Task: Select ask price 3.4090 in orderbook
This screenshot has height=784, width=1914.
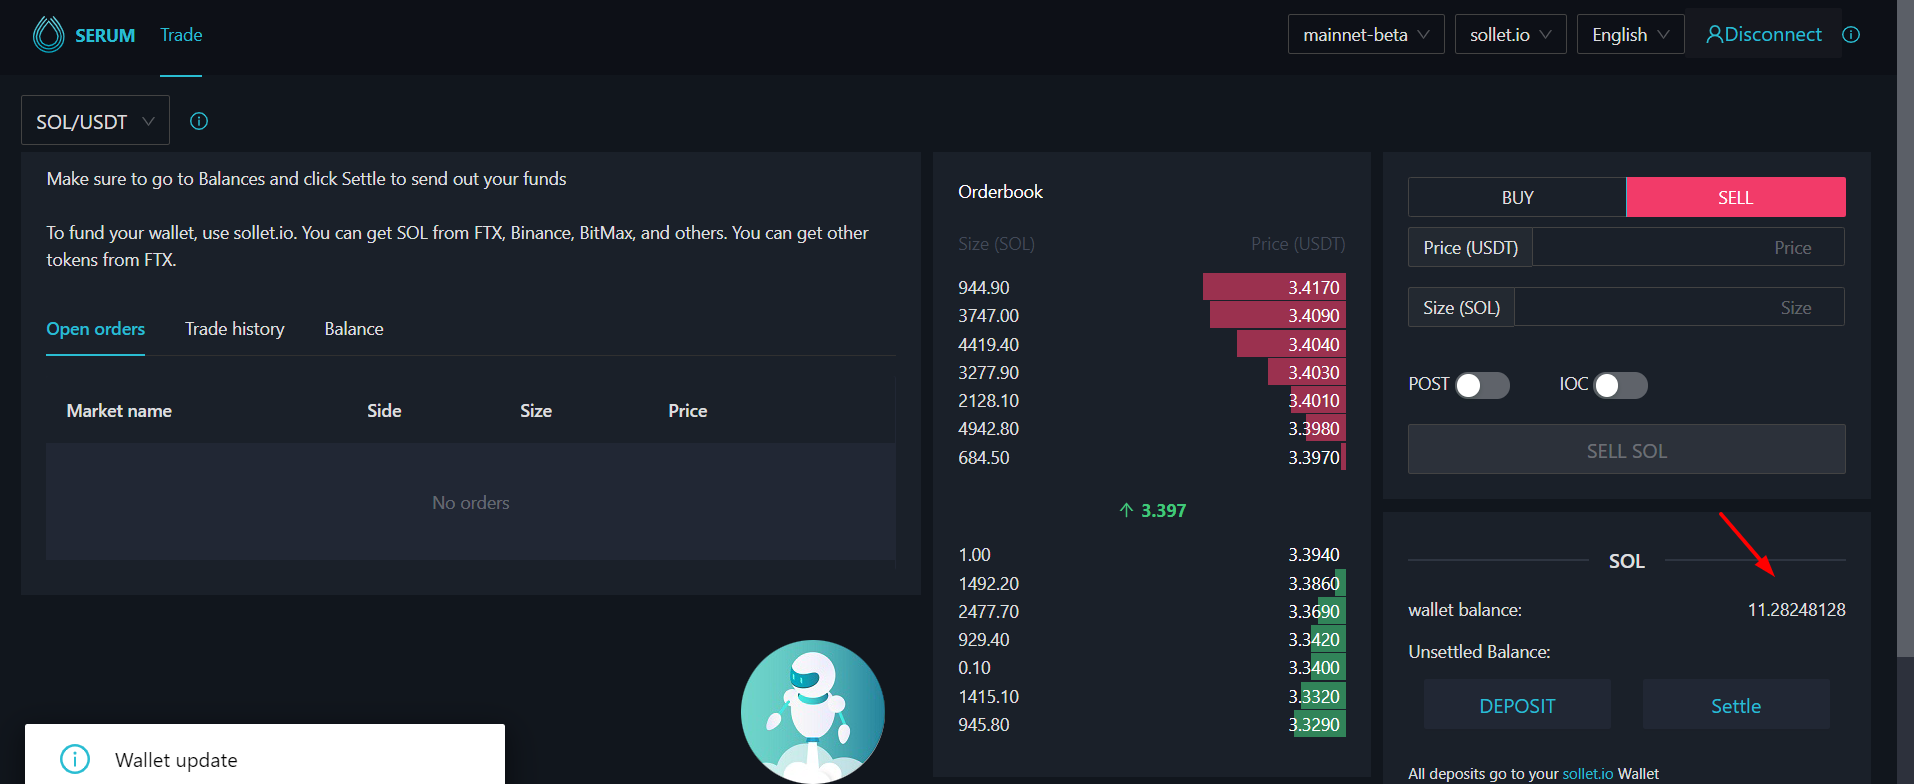Action: click(x=1314, y=315)
